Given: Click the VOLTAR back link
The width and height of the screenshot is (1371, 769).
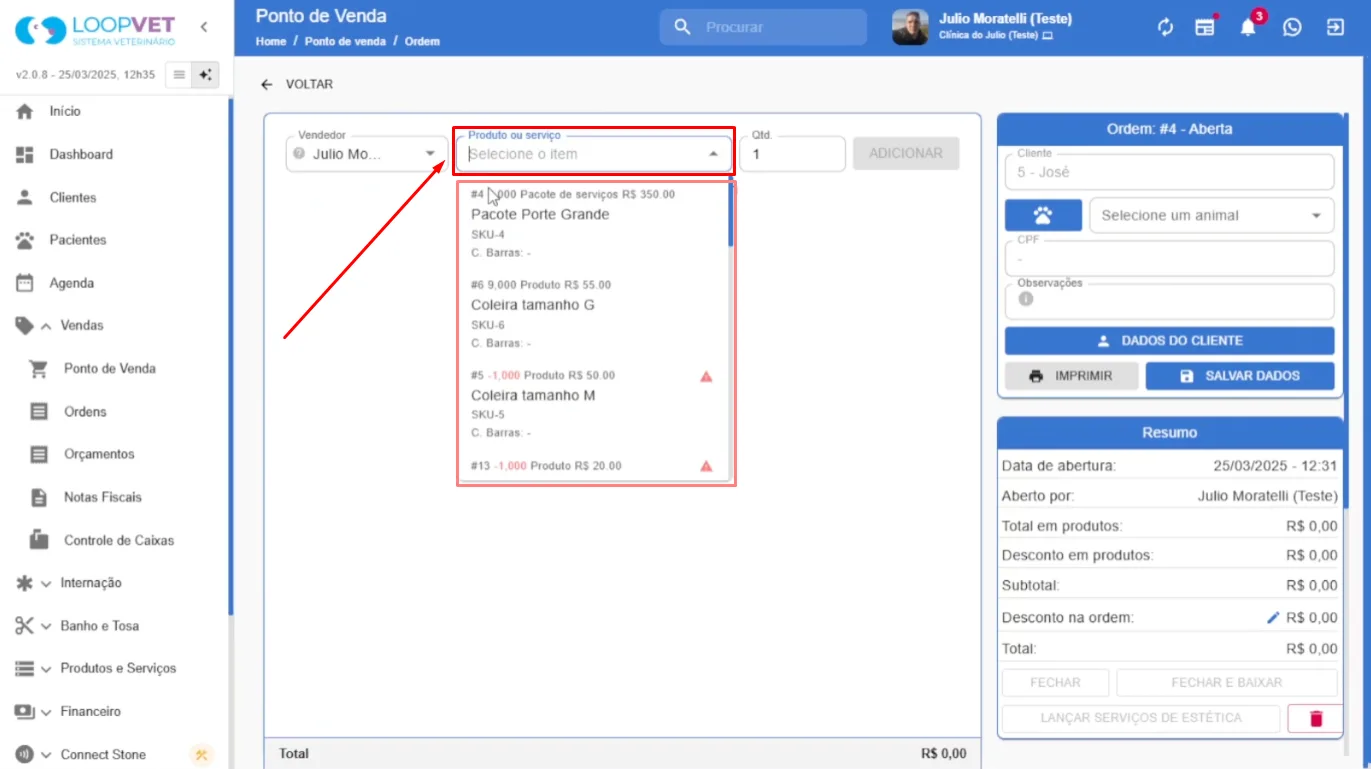Looking at the screenshot, I should coord(297,85).
